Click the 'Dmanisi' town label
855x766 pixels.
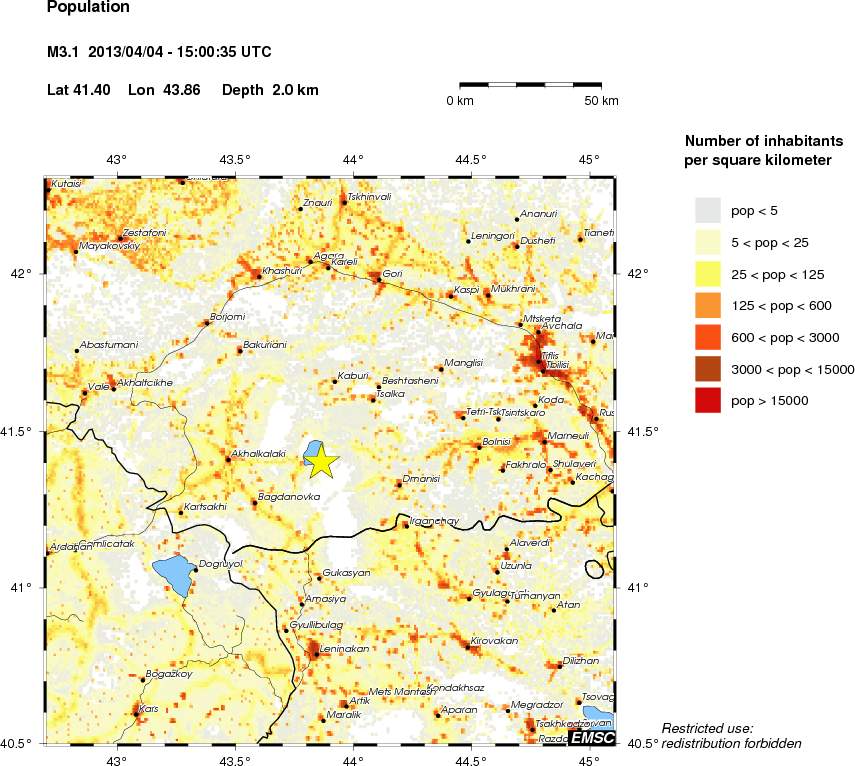(x=421, y=479)
